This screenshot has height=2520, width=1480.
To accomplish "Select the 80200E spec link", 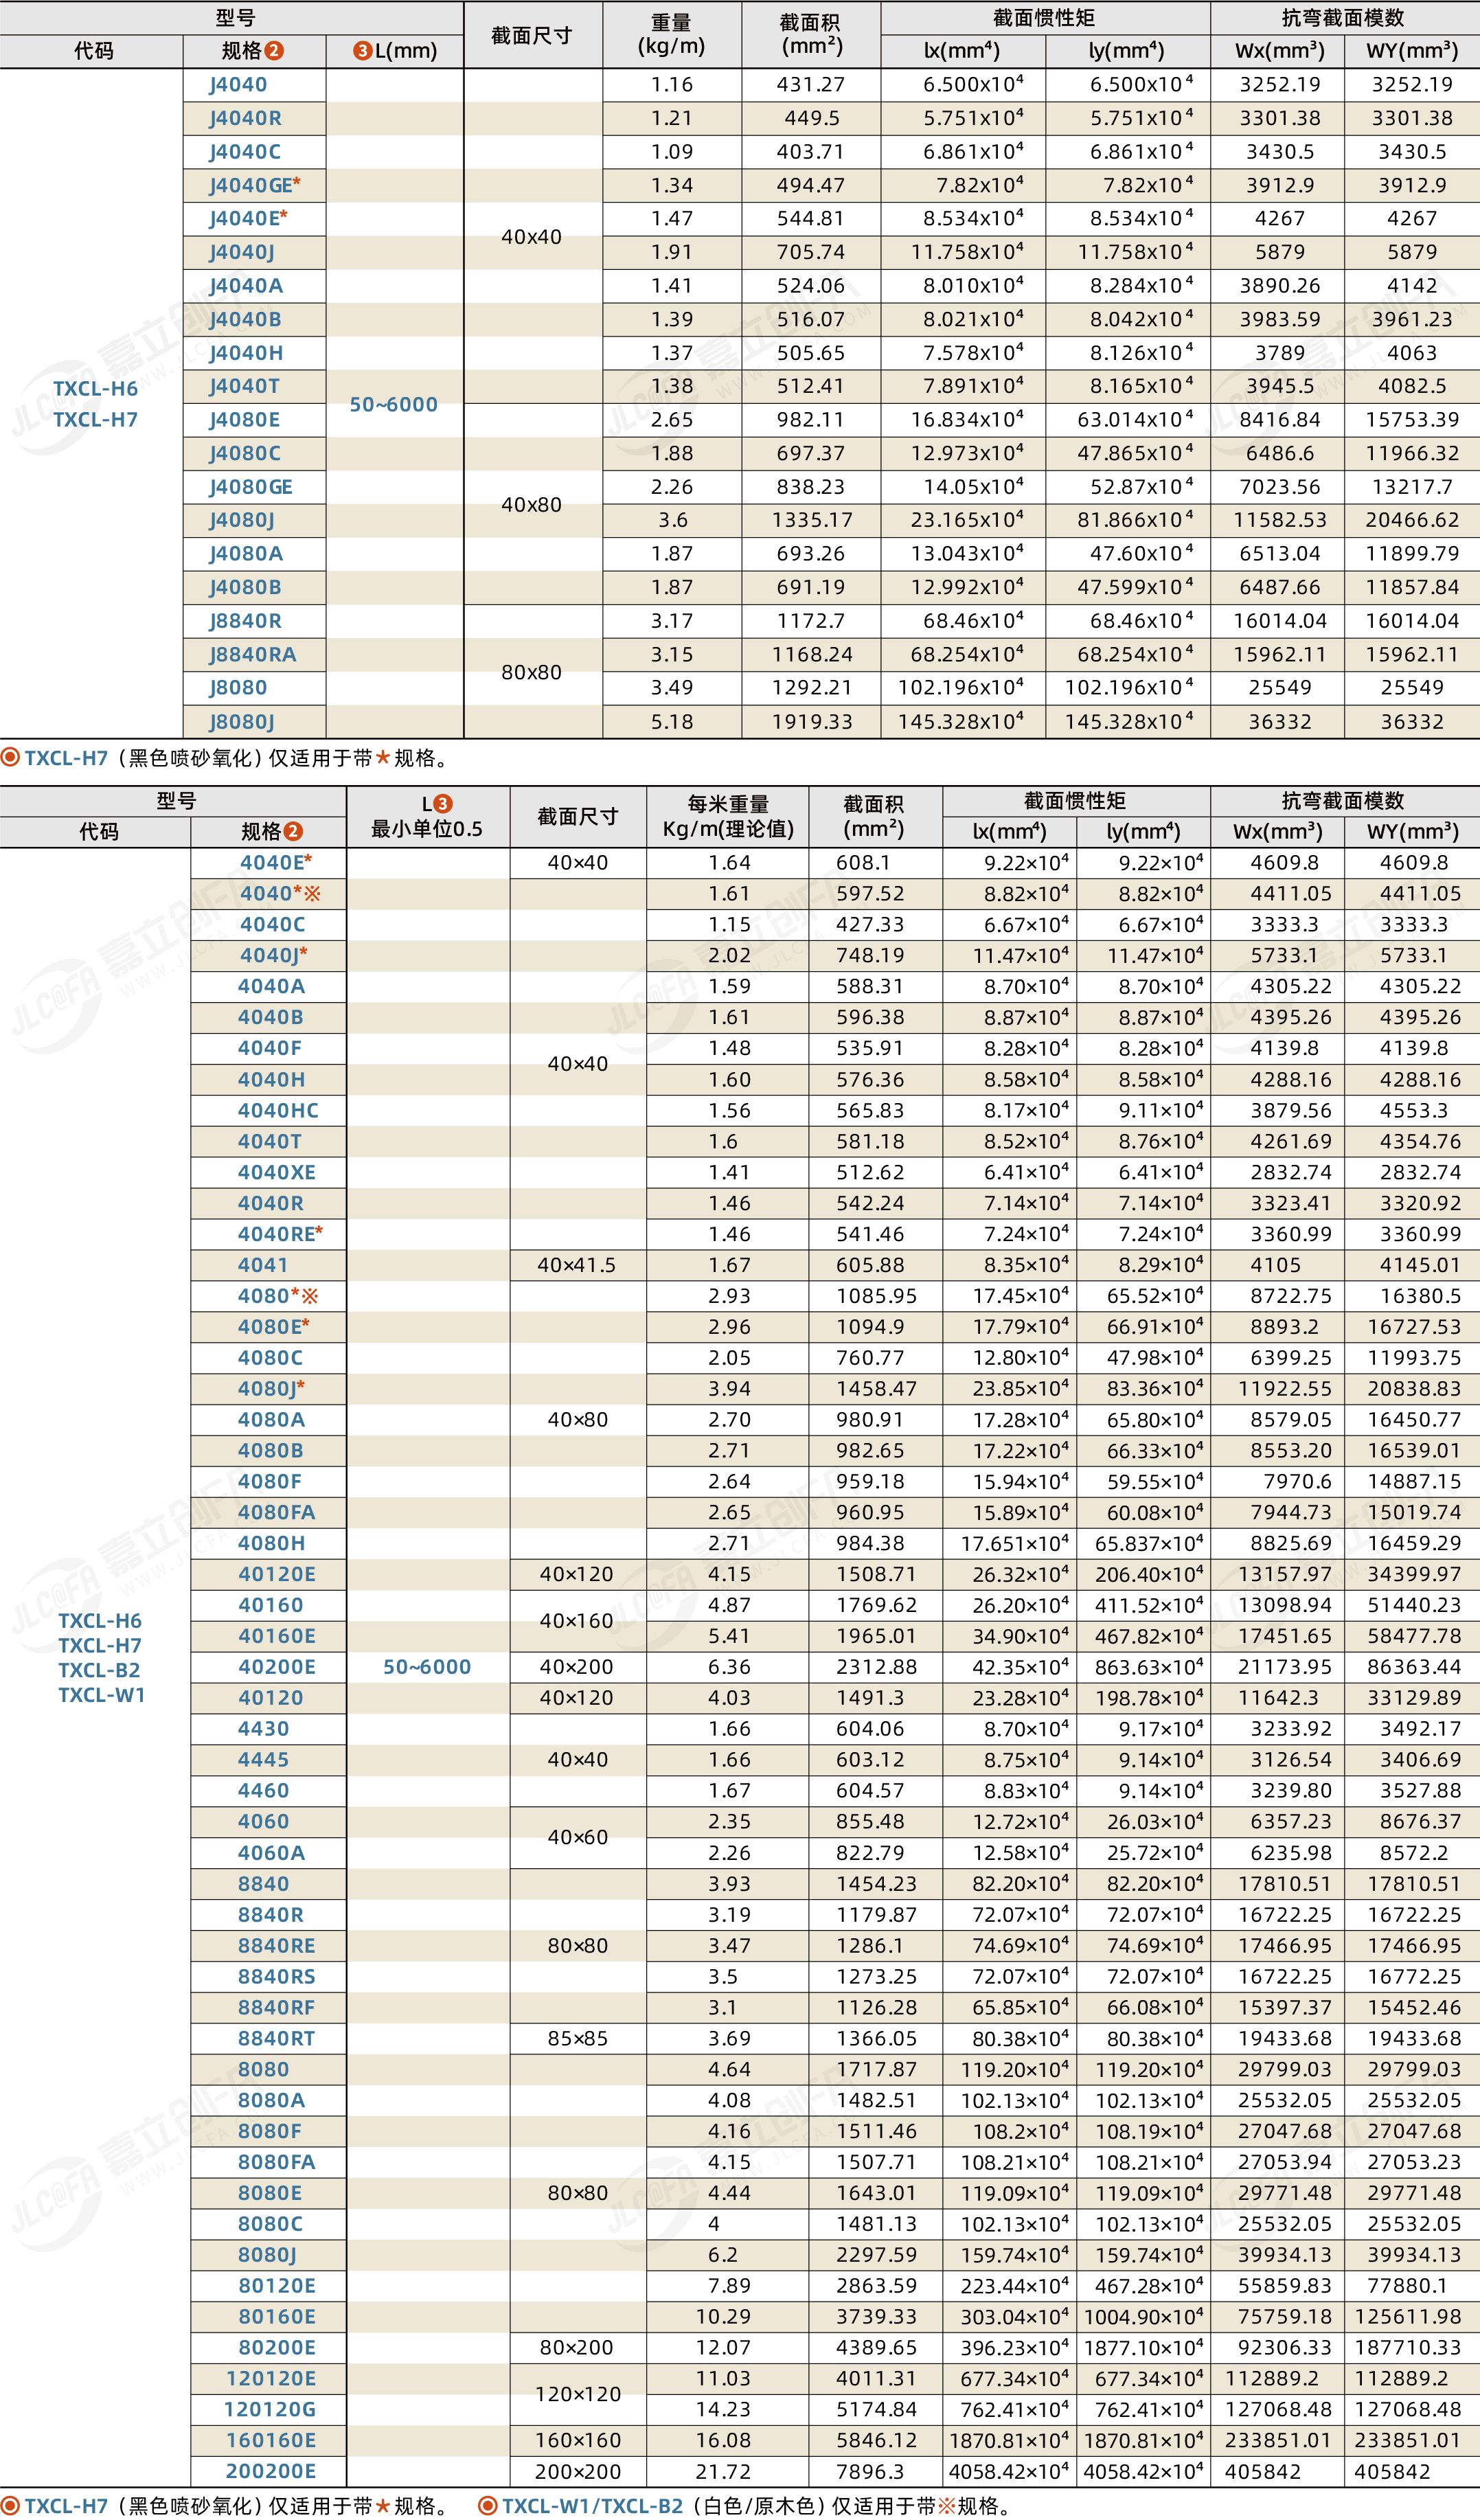I will (276, 2347).
